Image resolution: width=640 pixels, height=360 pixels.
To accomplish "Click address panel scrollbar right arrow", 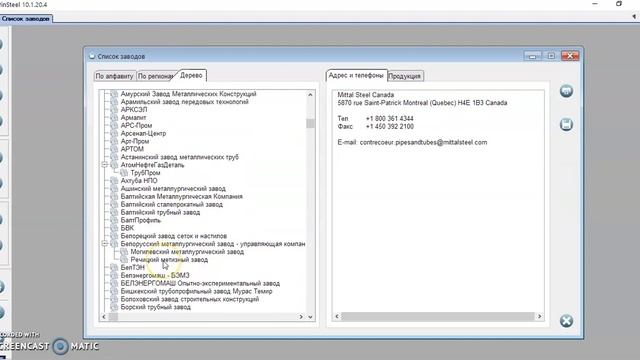I will (540, 316).
